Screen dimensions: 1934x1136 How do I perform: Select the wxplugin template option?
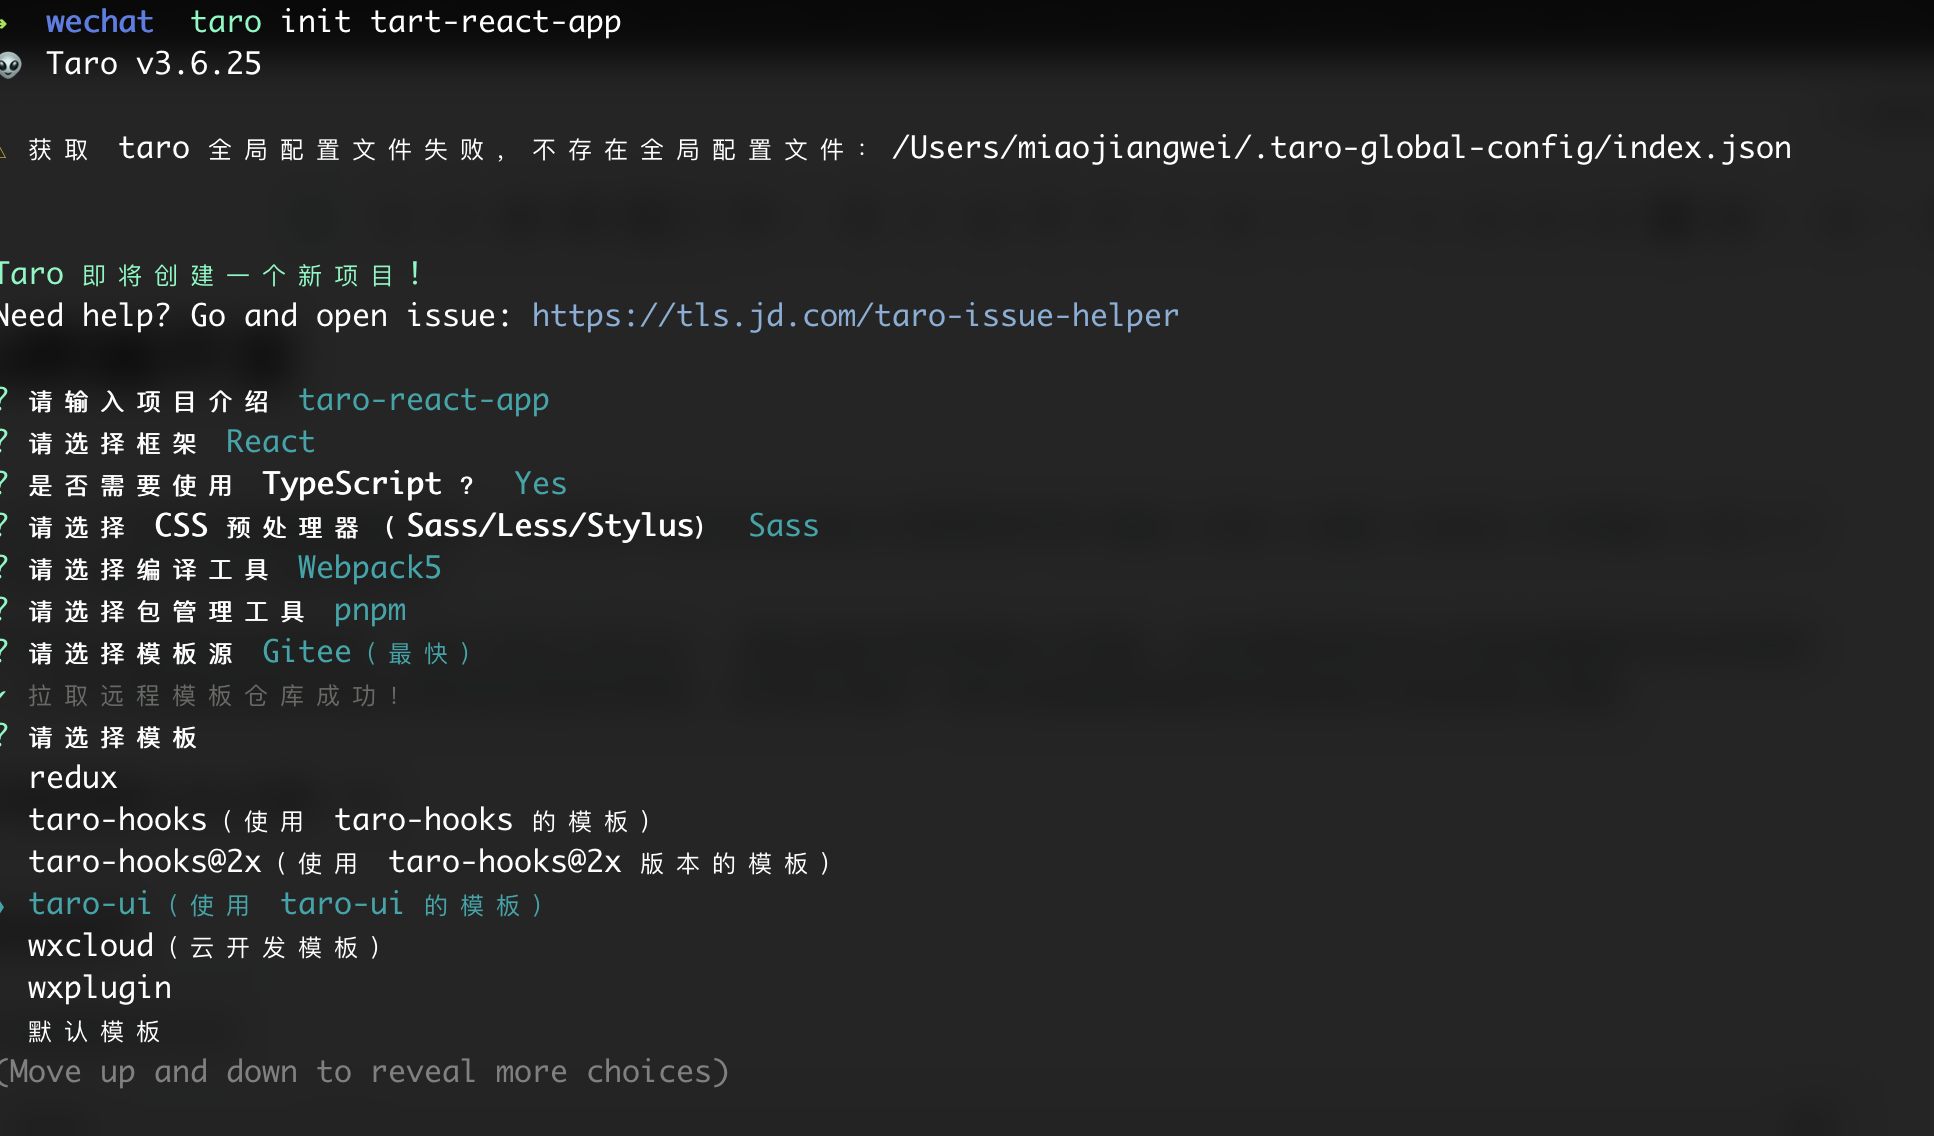tap(100, 988)
